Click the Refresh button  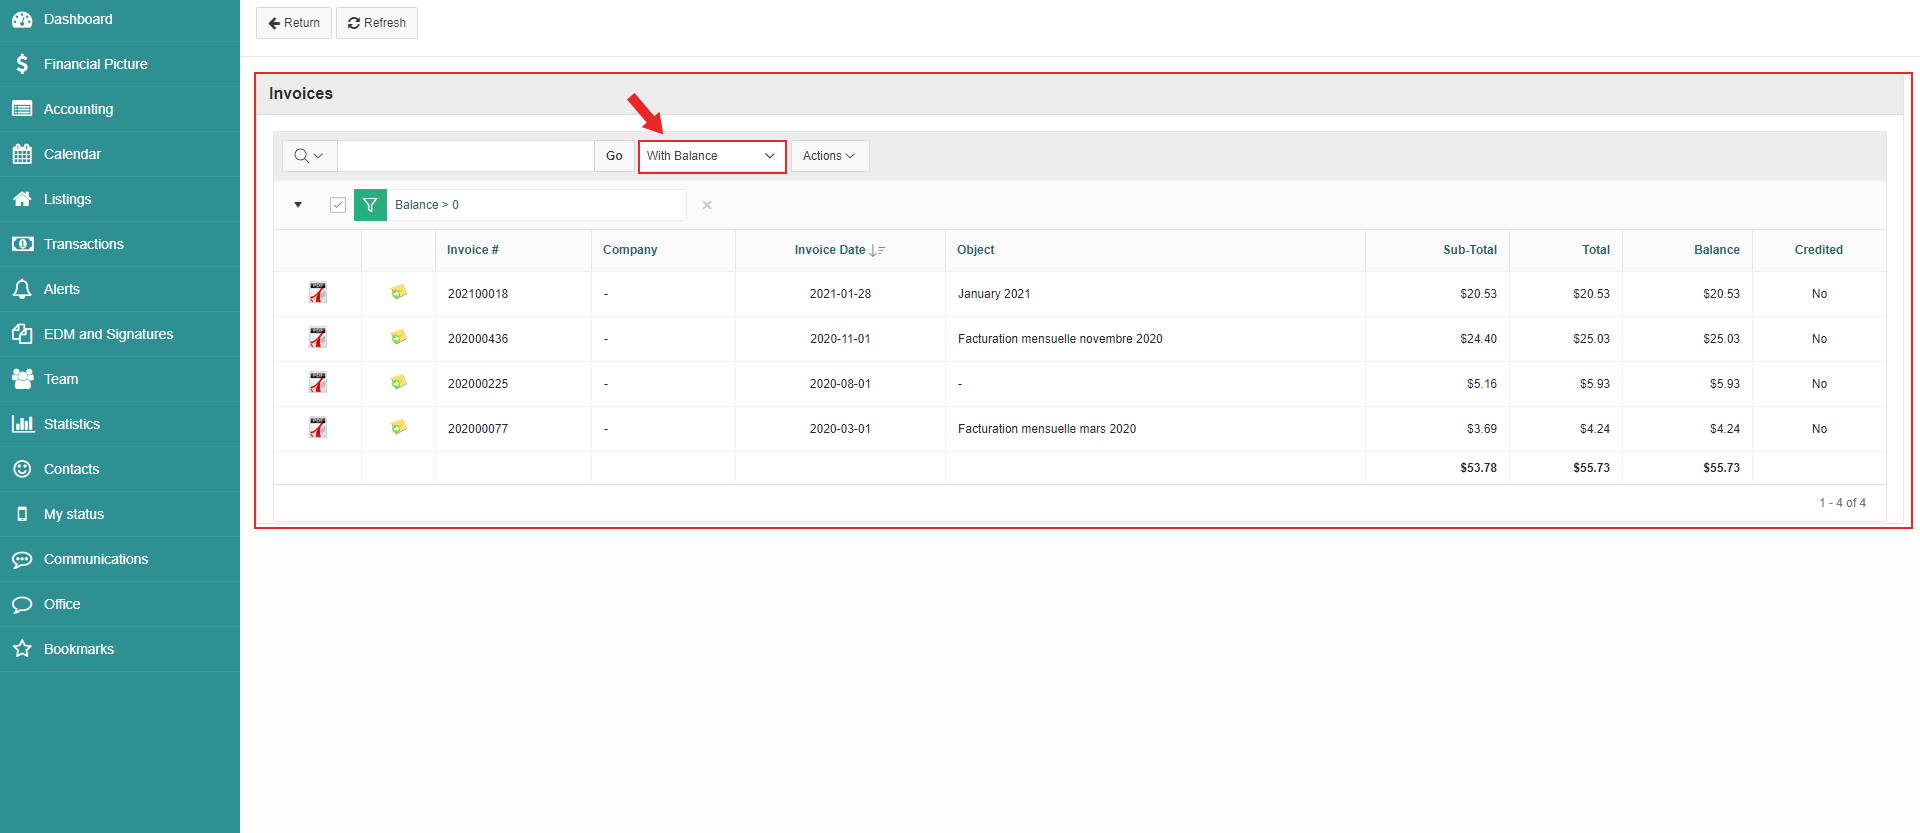(377, 23)
